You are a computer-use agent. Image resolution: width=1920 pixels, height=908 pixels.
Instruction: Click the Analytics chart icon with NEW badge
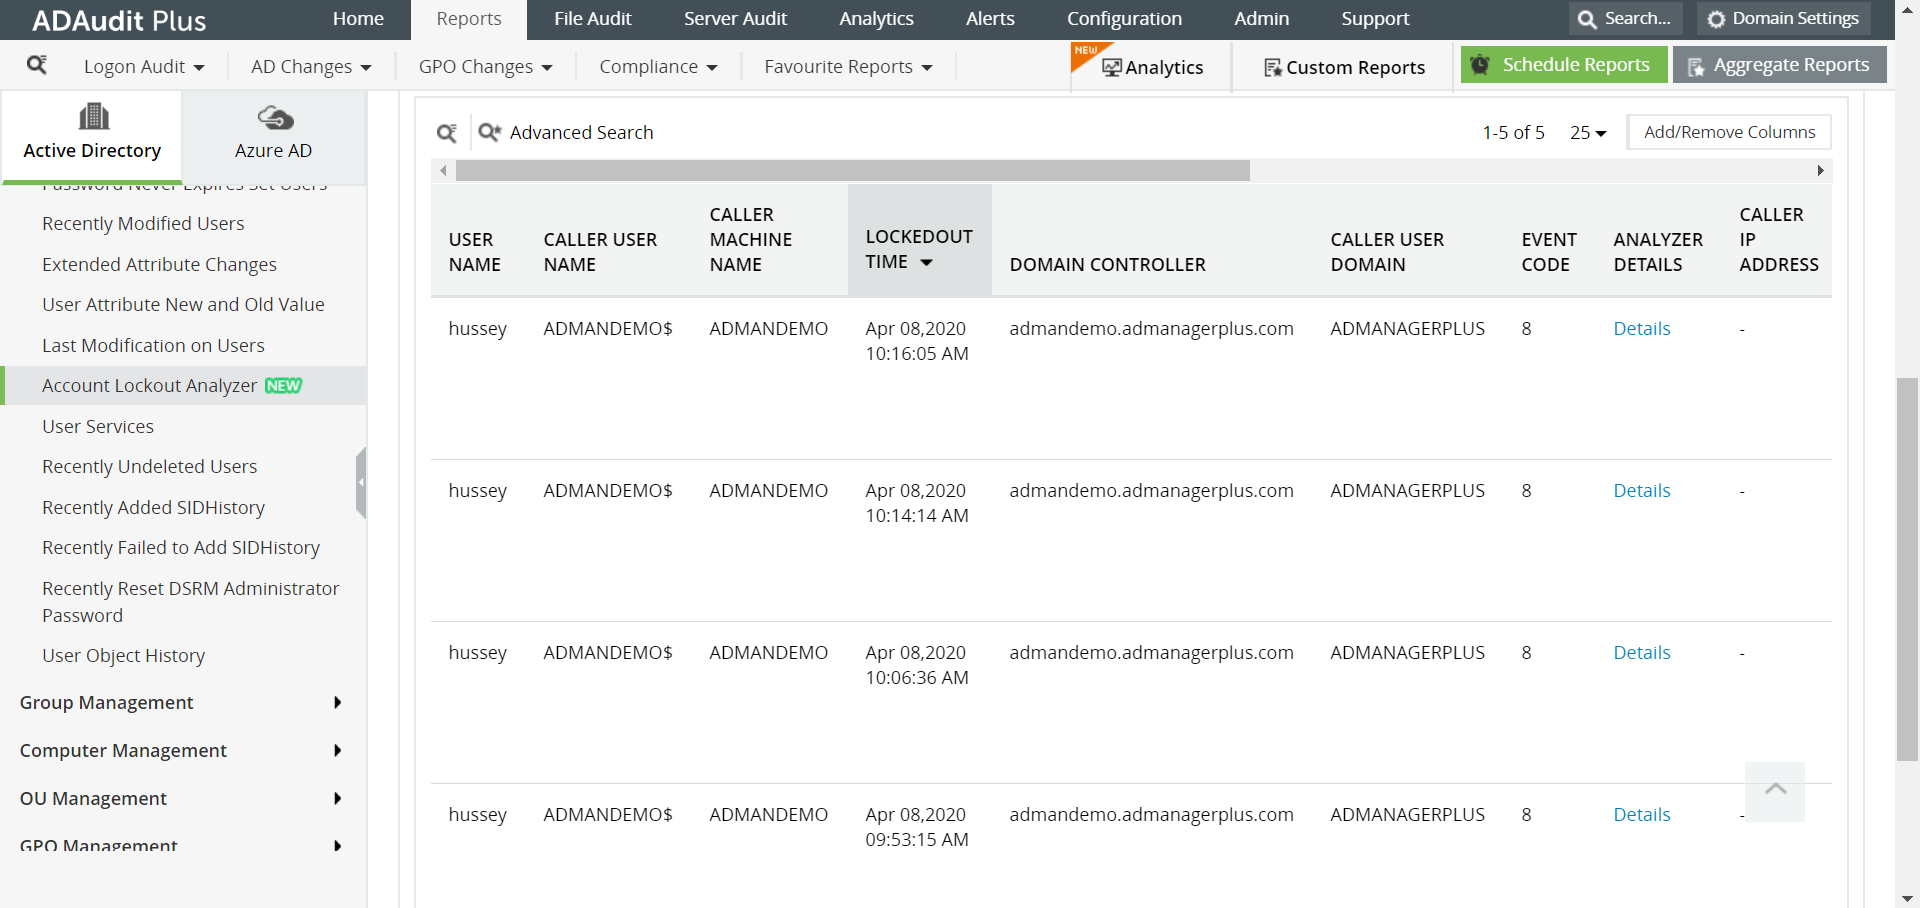[1113, 67]
